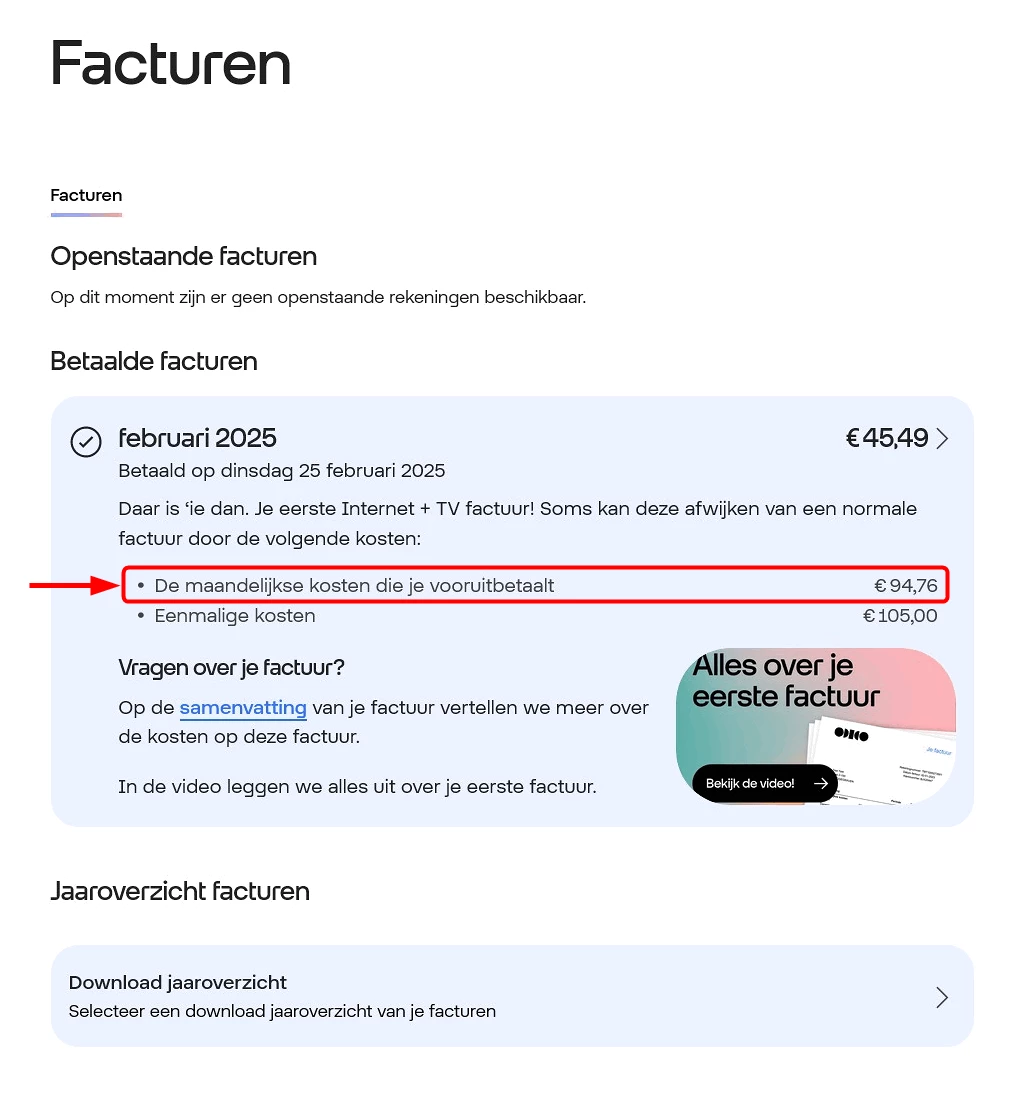Expand the februari 2025 invoice chevron

[x=941, y=438]
